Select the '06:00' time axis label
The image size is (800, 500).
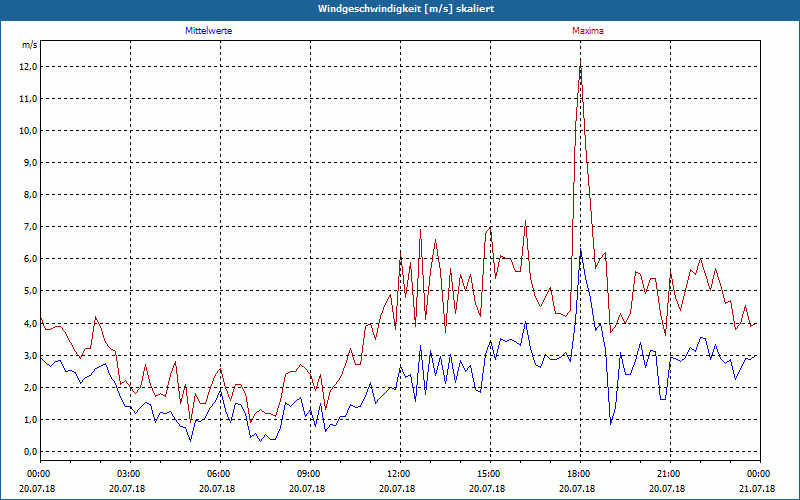coord(220,474)
